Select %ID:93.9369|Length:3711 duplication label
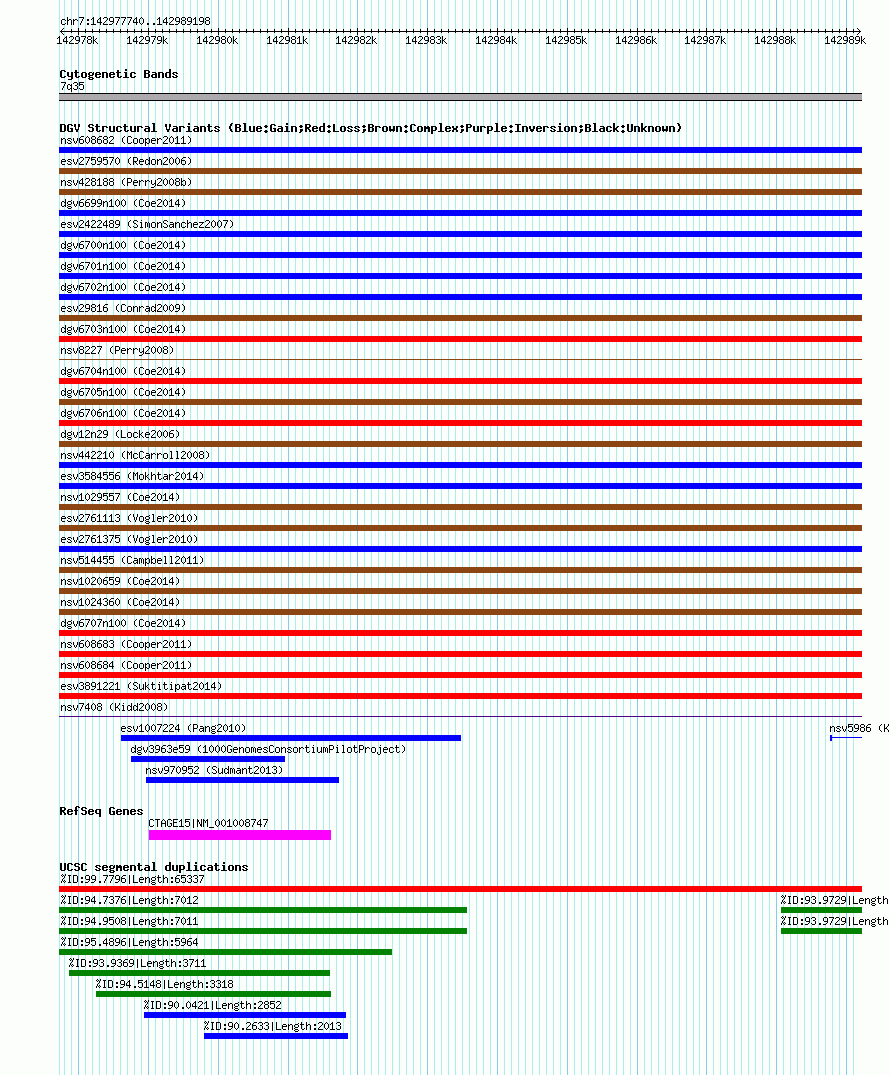Image resolution: width=890 pixels, height=1075 pixels. 137,963
